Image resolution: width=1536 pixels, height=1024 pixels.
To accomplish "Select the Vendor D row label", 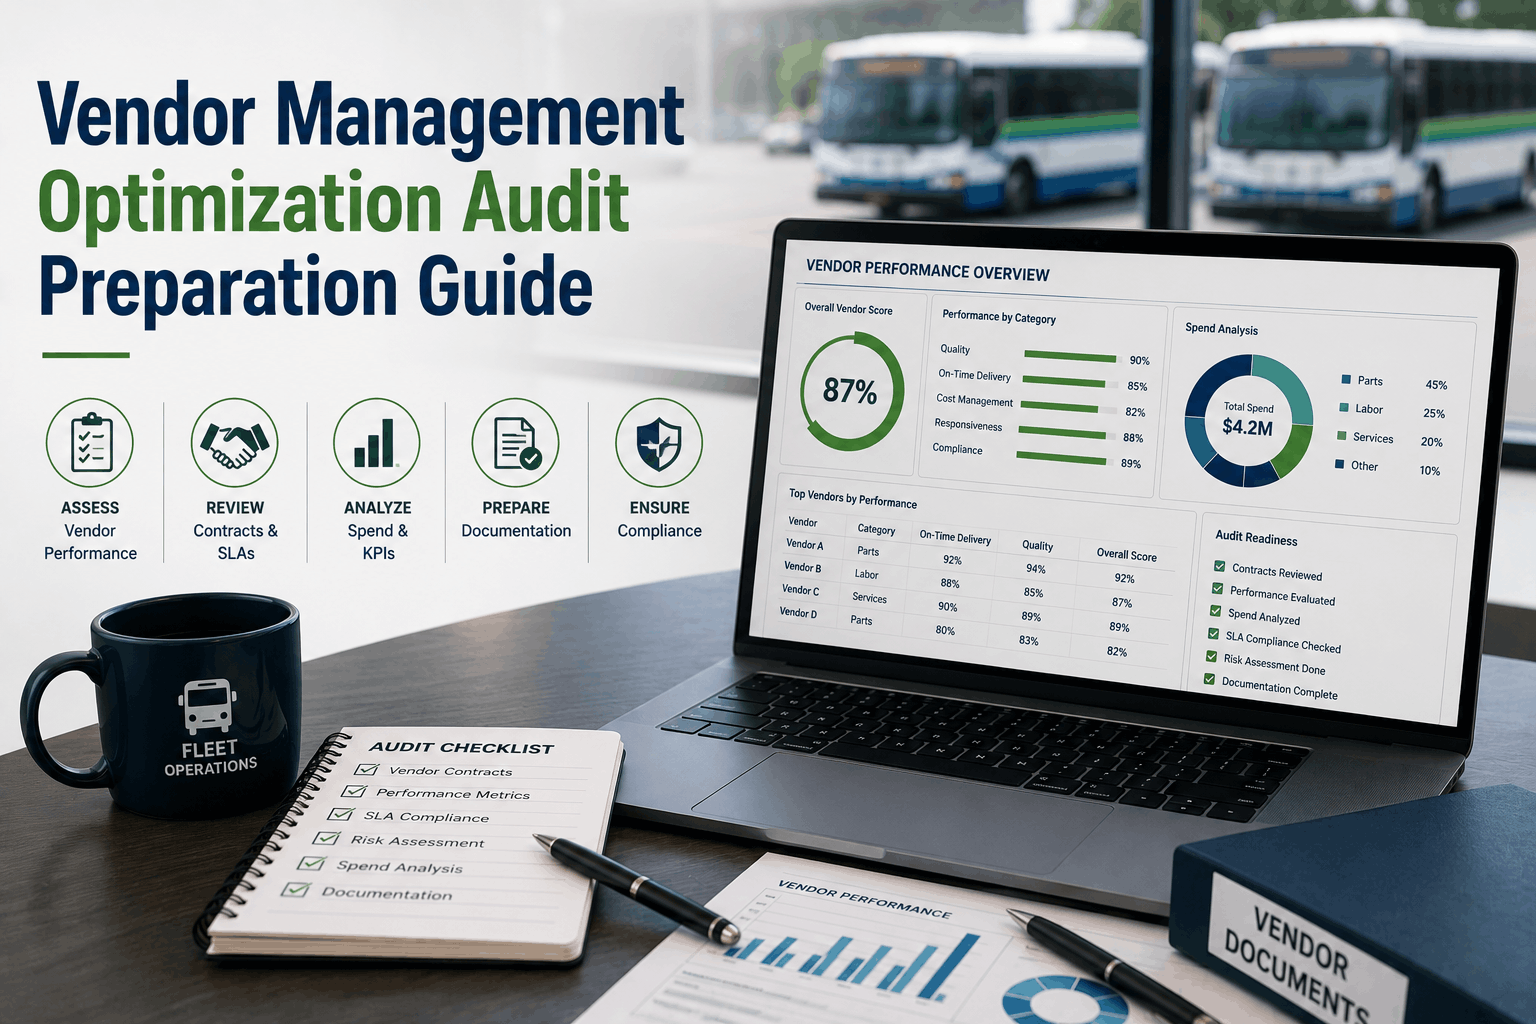I will pos(798,612).
